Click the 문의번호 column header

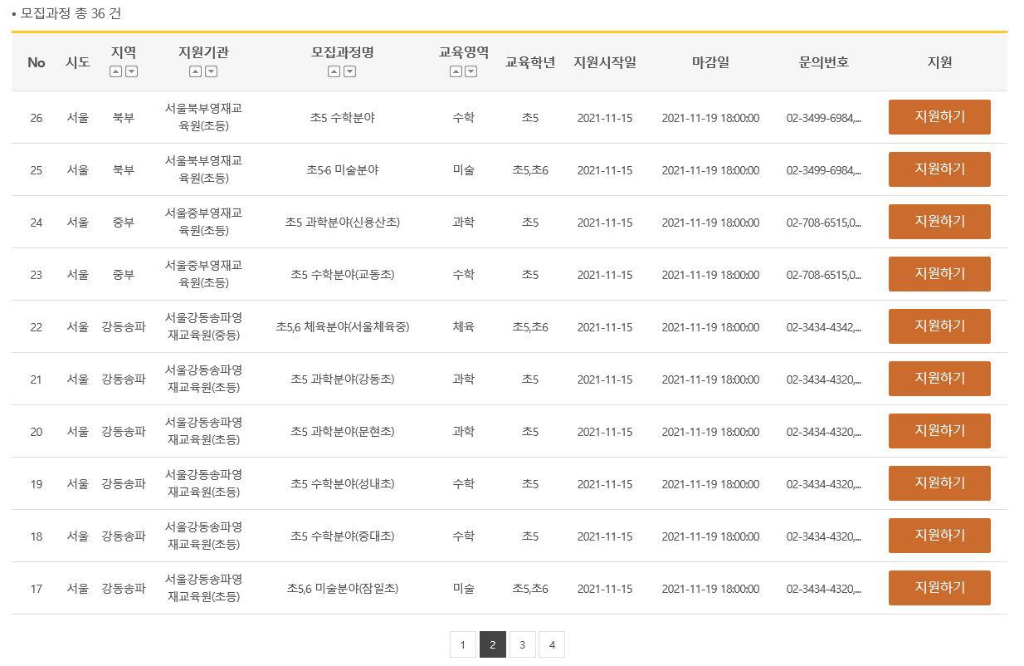pos(824,62)
